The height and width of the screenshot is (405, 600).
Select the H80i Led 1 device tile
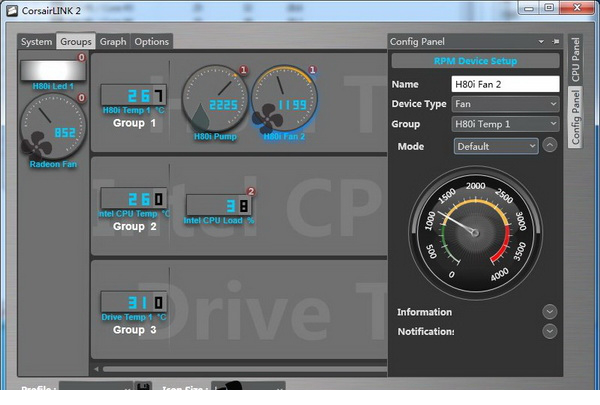point(53,70)
